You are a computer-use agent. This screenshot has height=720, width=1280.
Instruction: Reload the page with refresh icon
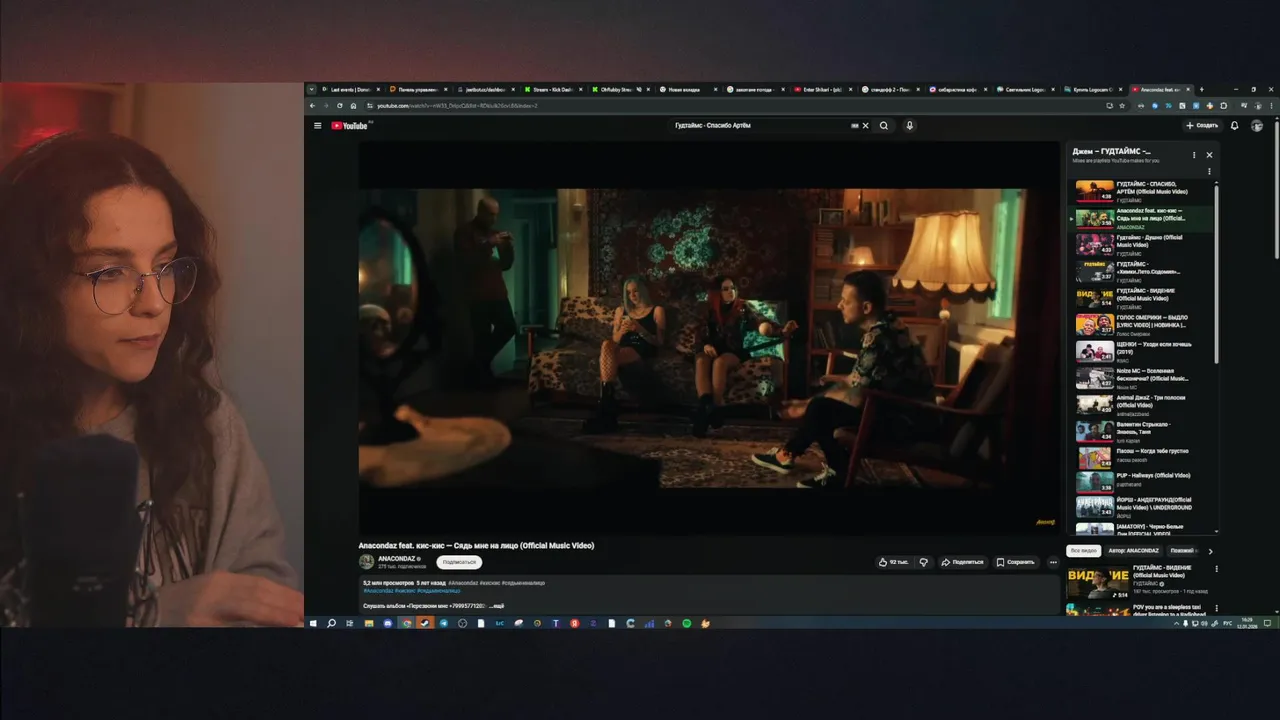pyautogui.click(x=340, y=105)
